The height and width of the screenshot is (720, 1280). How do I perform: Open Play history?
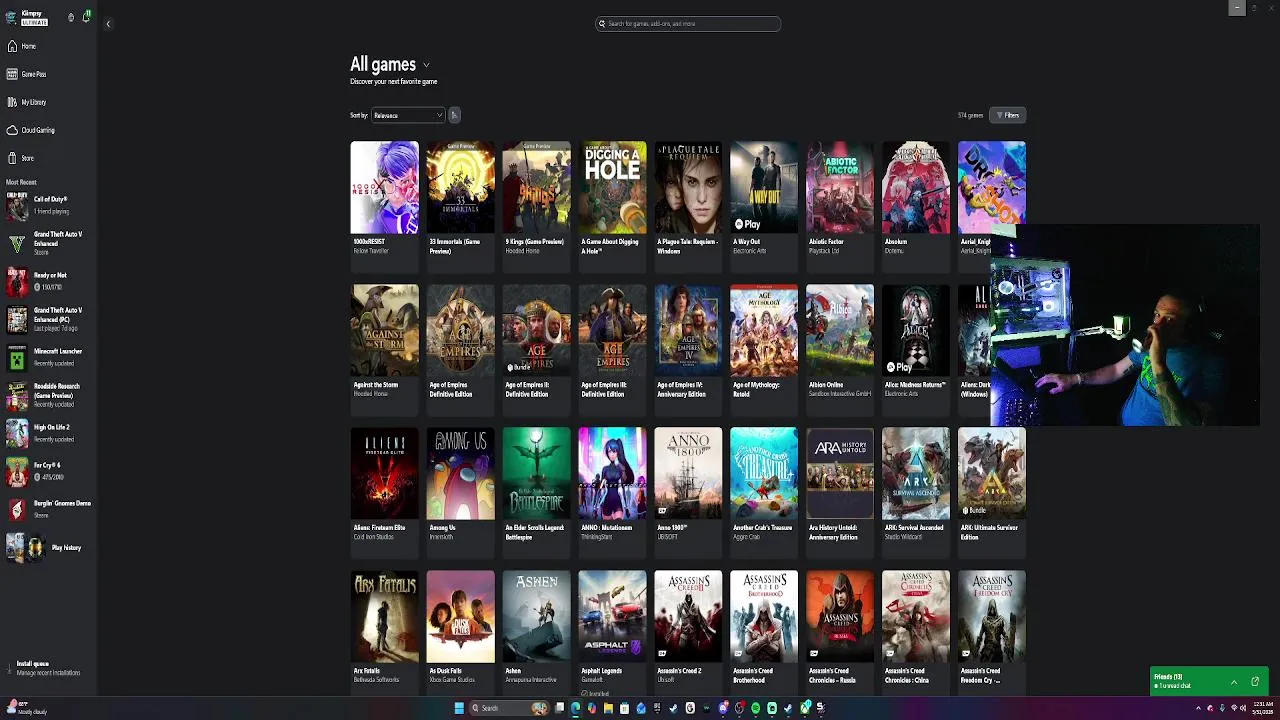(48, 547)
